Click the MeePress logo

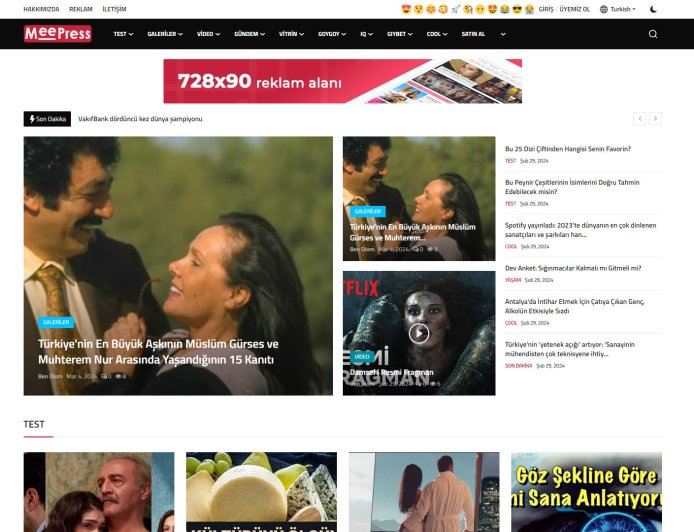(x=57, y=34)
